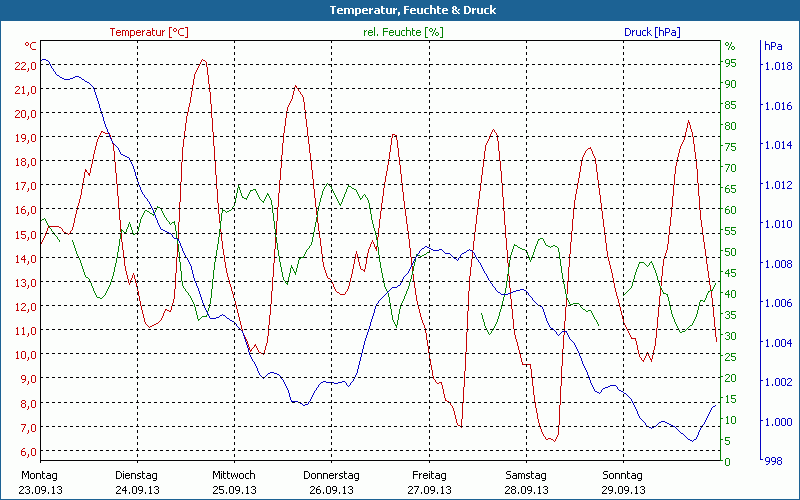The width and height of the screenshot is (800, 500).
Task: Select the Sonntag day label
Action: click(623, 475)
